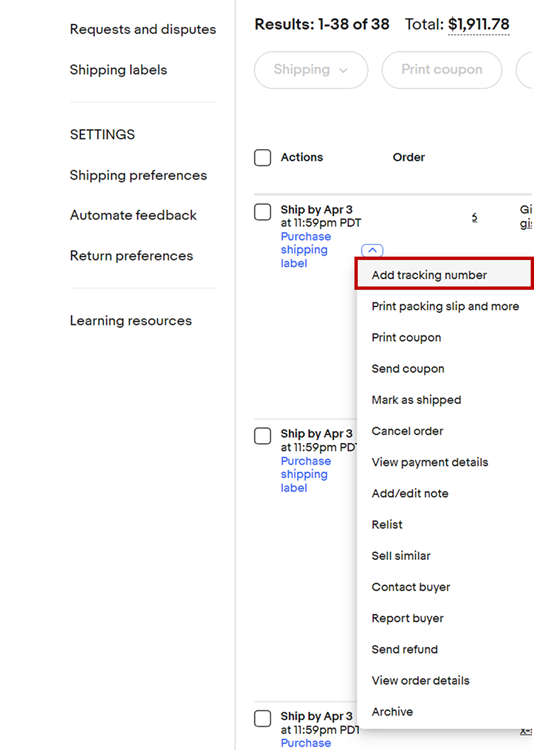Tick the second order's checkbox
This screenshot has height=750, width=534.
click(x=262, y=436)
